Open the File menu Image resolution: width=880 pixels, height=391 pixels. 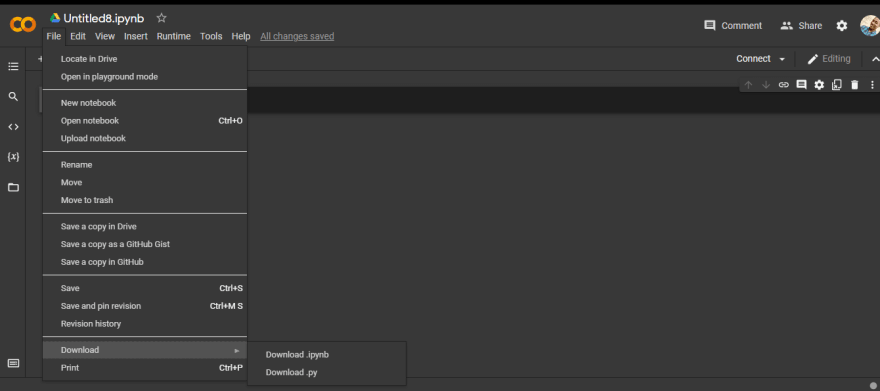(x=54, y=36)
